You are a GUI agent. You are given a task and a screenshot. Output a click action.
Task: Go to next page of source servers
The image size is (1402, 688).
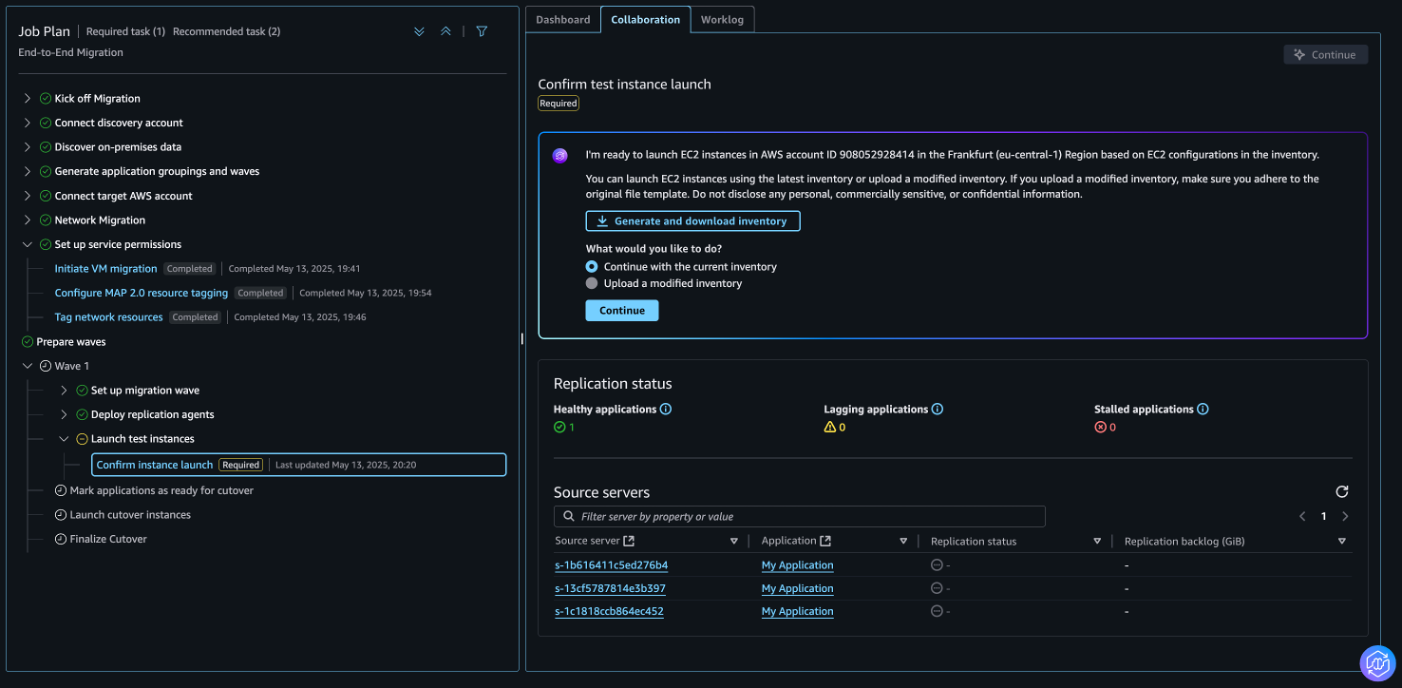1345,517
